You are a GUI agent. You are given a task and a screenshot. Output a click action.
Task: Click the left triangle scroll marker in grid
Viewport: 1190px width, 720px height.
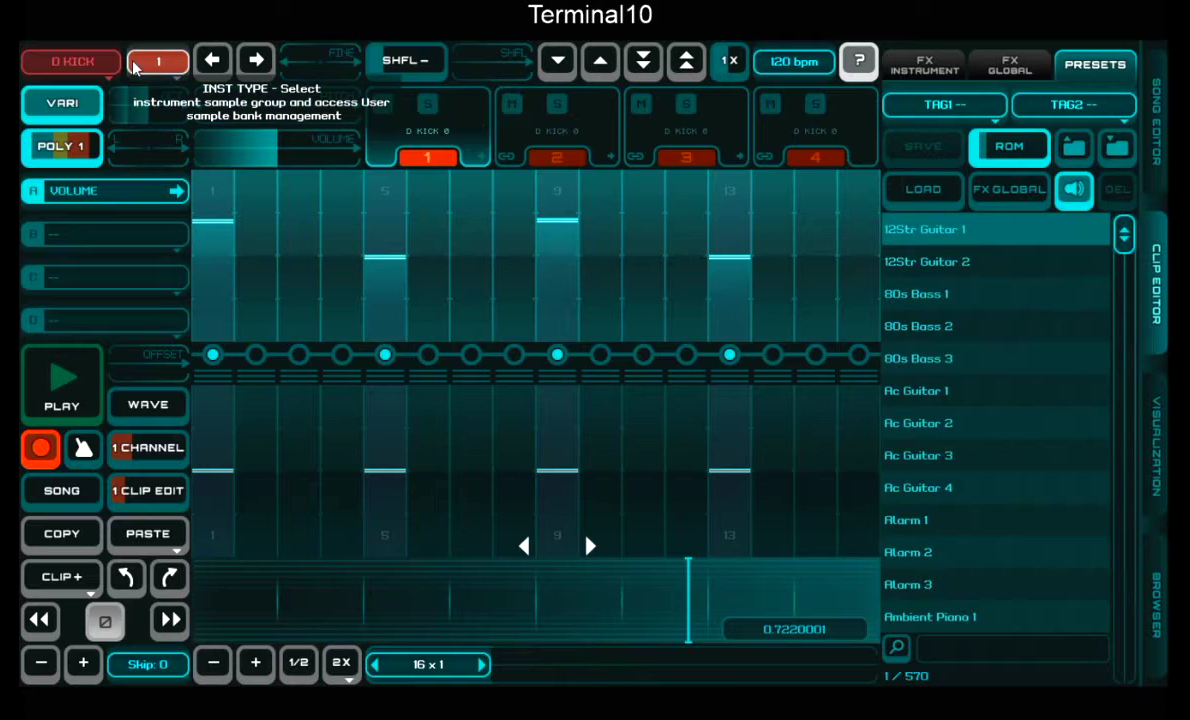(x=524, y=546)
